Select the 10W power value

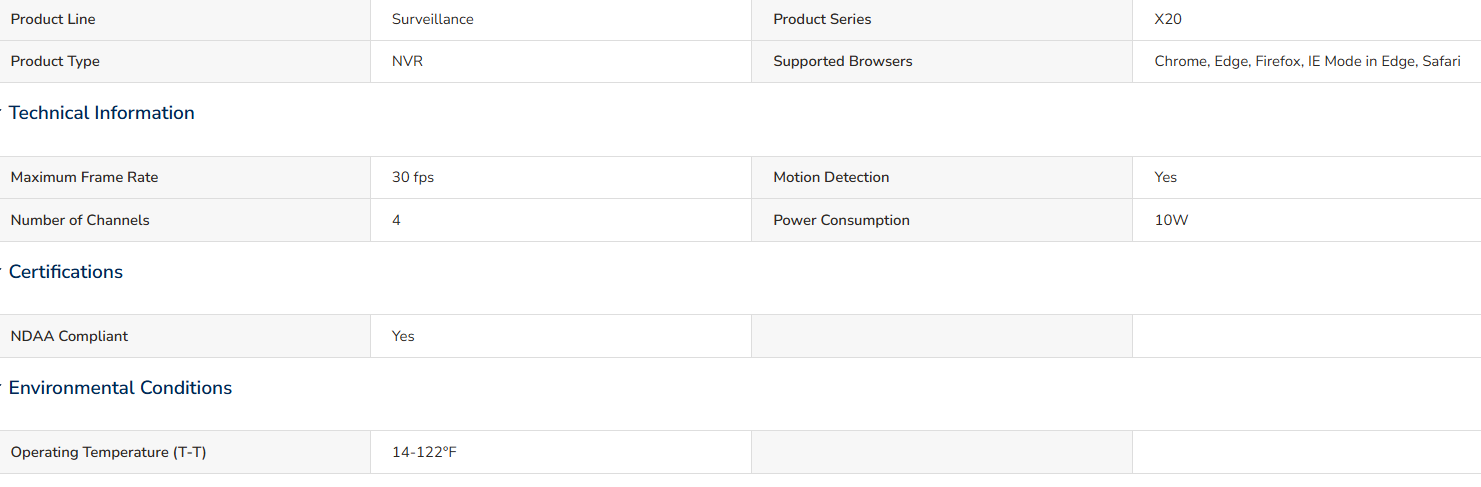[1171, 220]
